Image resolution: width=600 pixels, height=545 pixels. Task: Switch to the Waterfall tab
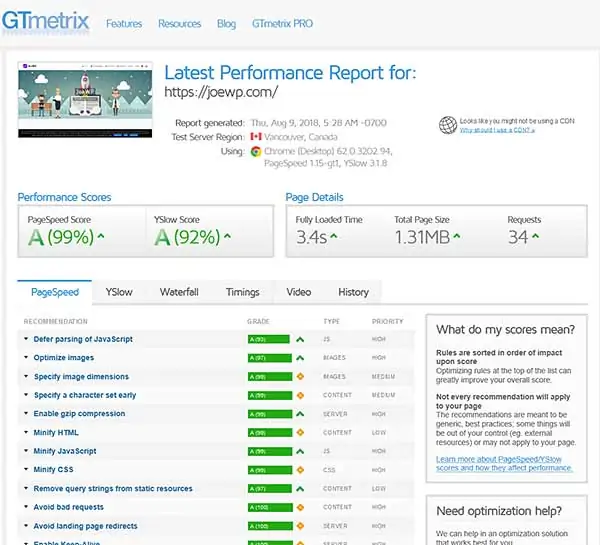pyautogui.click(x=179, y=292)
